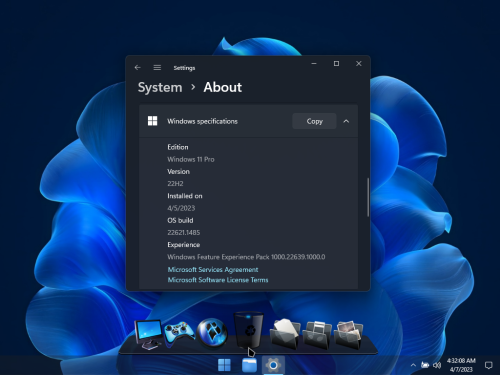Select the 4/5/2023 installed on value
The width and height of the screenshot is (500, 375).
pyautogui.click(x=181, y=208)
